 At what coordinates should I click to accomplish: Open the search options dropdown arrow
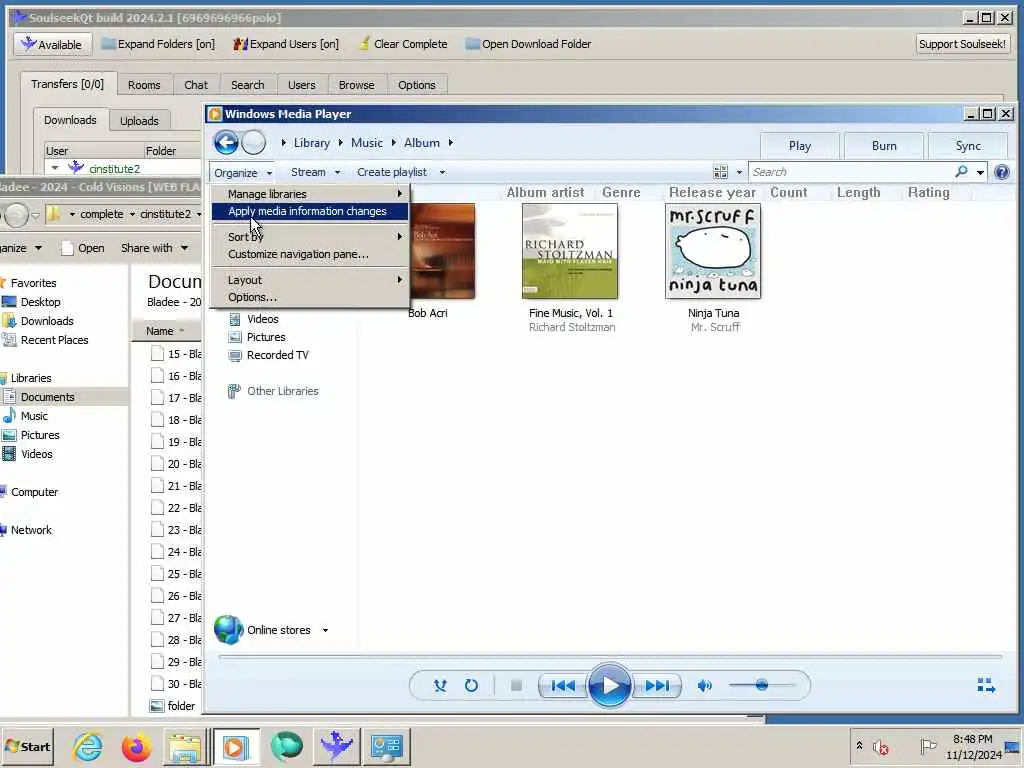coord(980,172)
